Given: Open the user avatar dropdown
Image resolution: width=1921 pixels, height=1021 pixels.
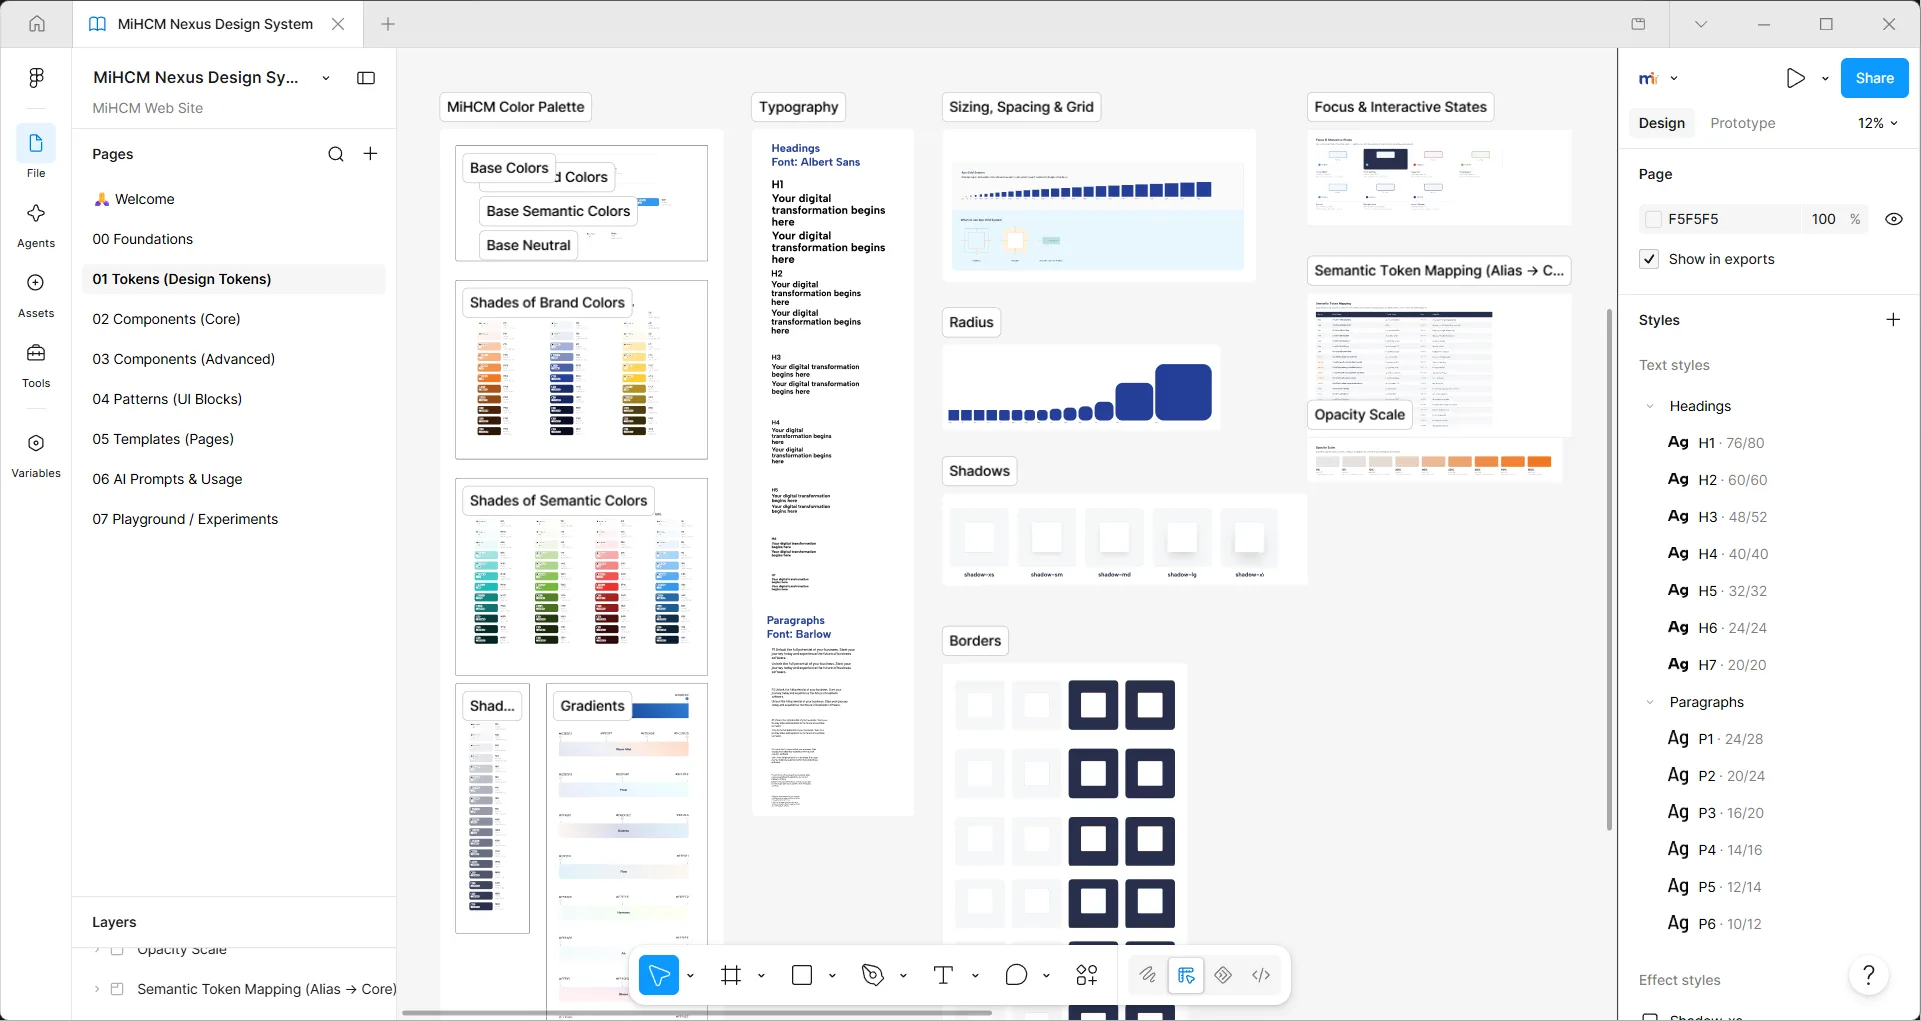Looking at the screenshot, I should (x=1658, y=78).
